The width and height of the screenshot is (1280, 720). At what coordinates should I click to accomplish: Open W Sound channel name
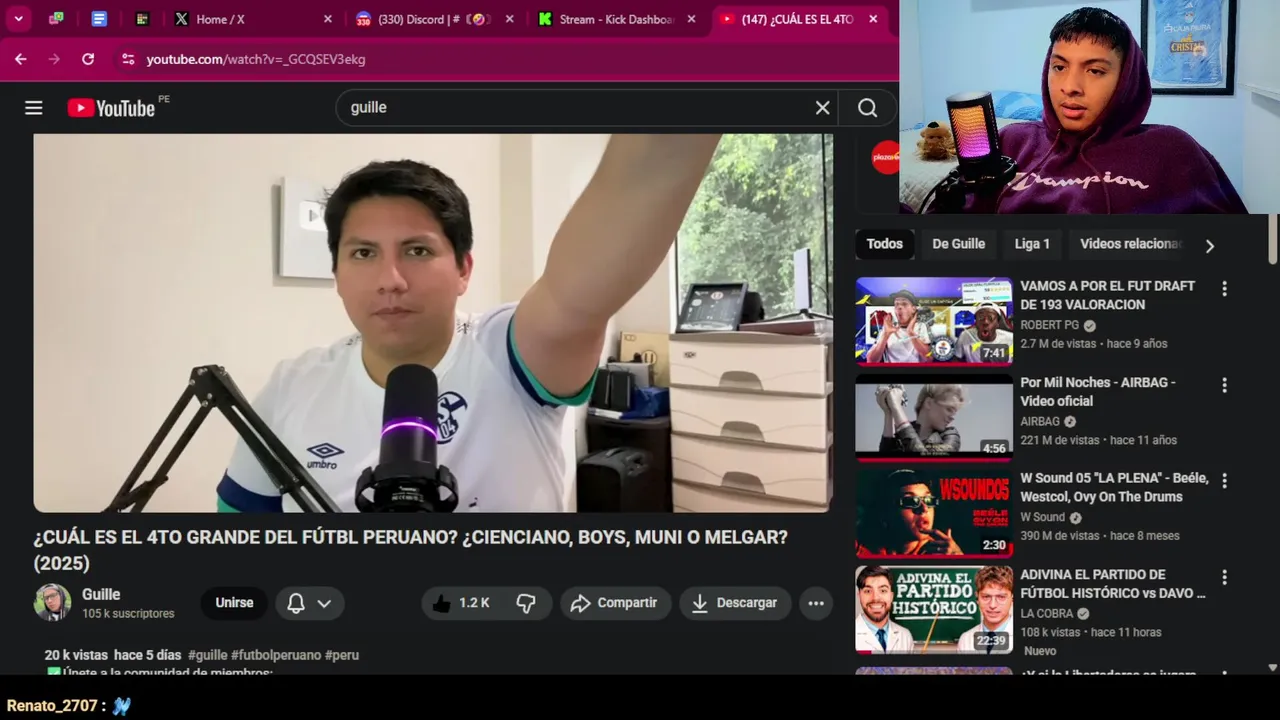pos(1042,517)
